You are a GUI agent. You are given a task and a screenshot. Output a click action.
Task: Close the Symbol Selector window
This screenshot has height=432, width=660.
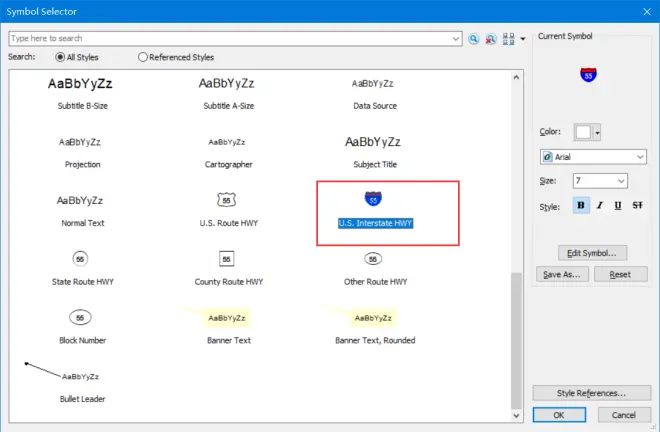point(647,12)
